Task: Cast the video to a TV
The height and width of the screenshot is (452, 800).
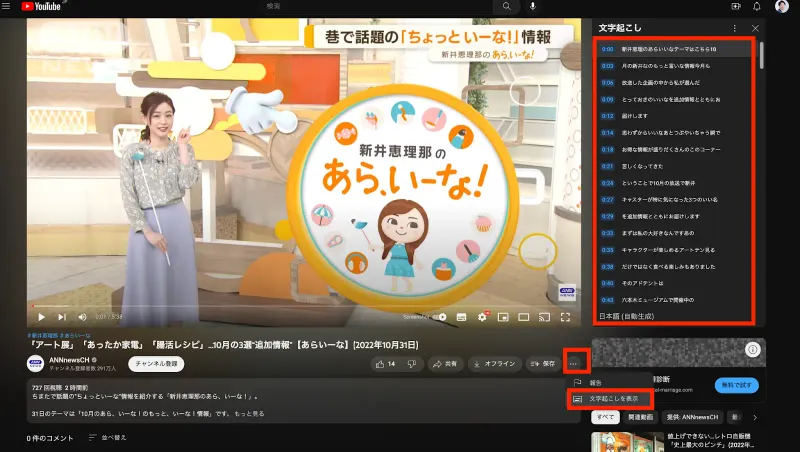Action: [544, 317]
